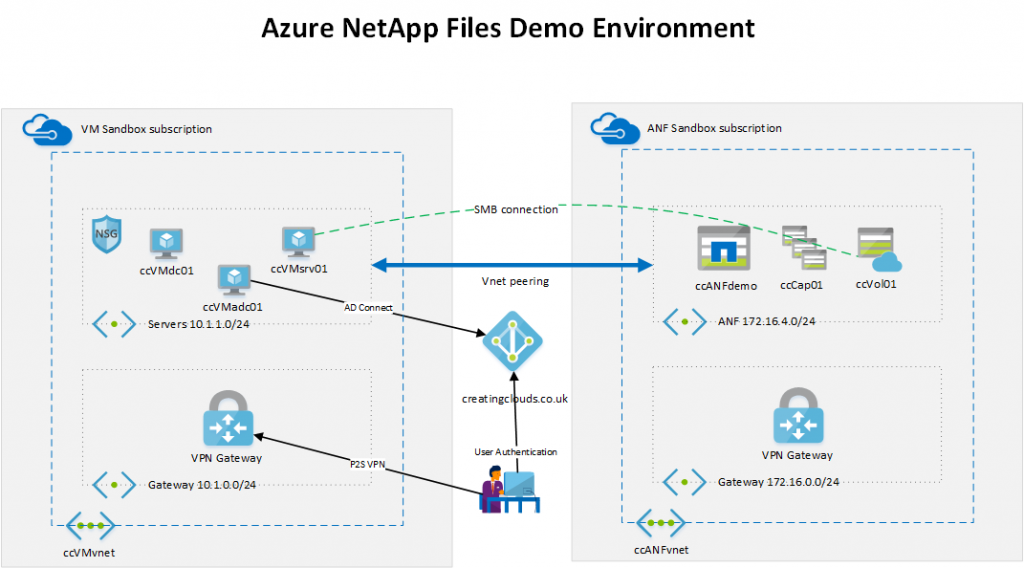
Task: Select the ccVMsrv01 virtual machine icon
Action: click(x=298, y=240)
